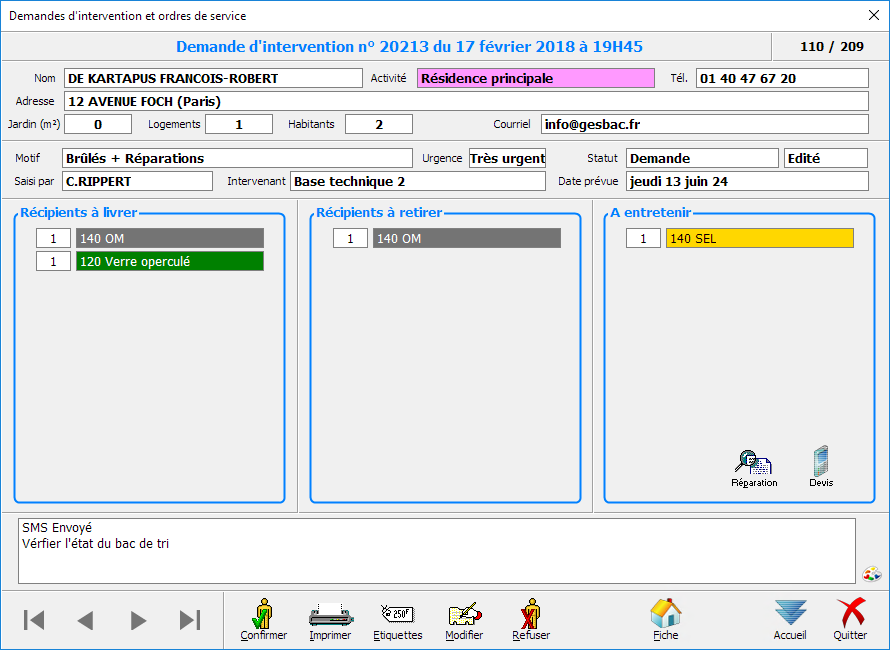Advance to the next record

pos(138,620)
